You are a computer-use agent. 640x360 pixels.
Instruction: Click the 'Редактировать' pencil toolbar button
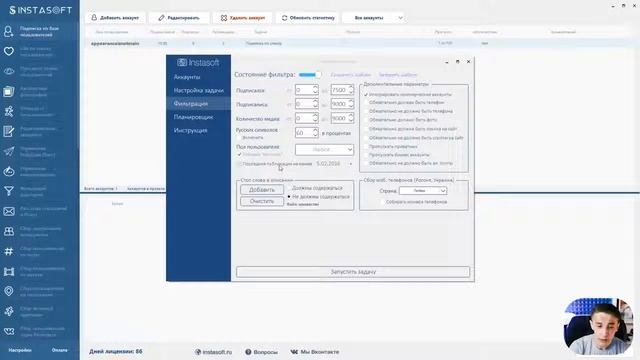click(179, 18)
